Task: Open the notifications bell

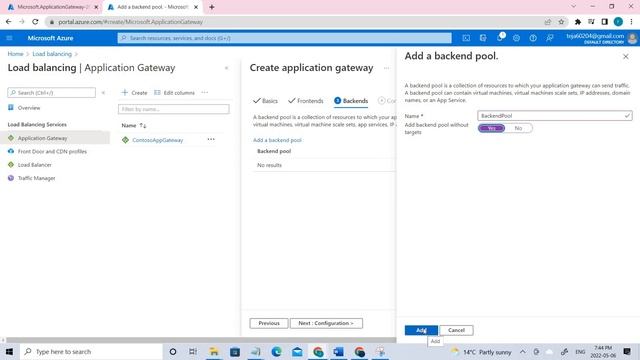Action: click(x=500, y=38)
